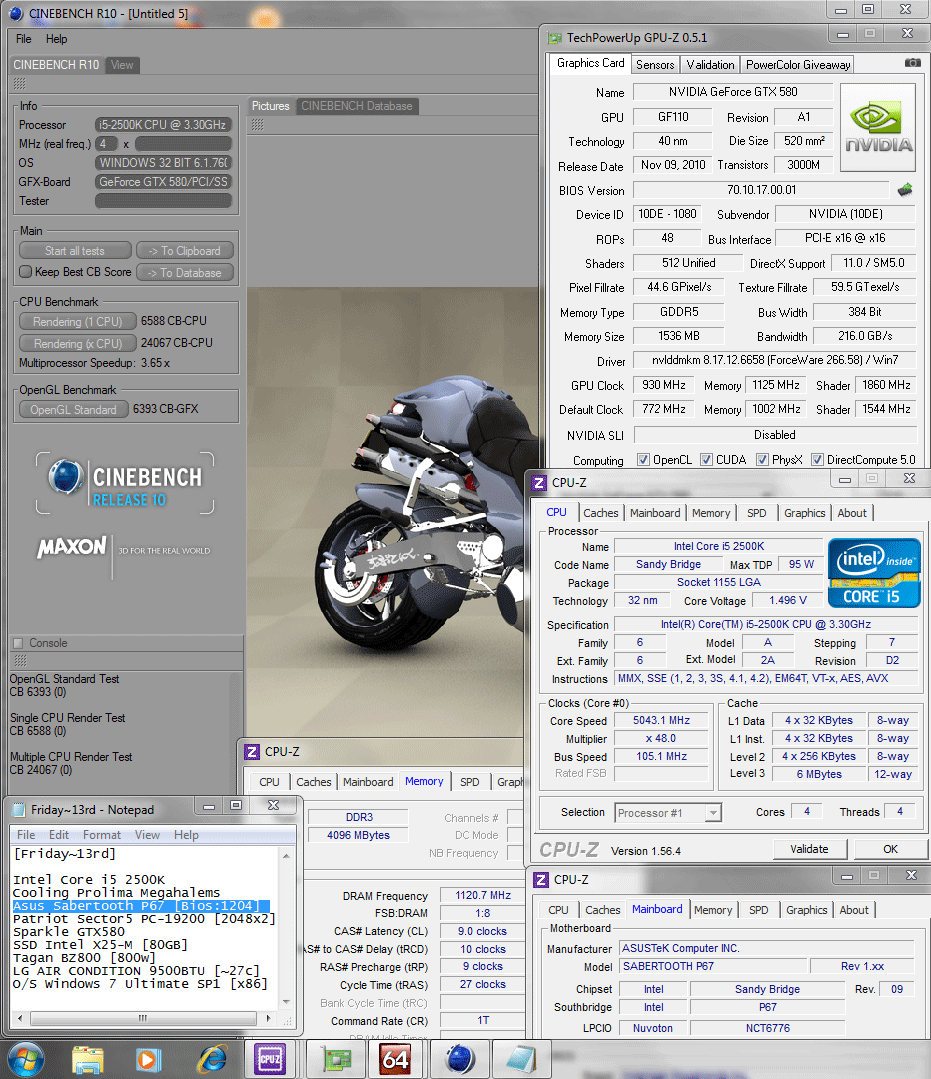Click the To Database button
931x1079 pixels.
coord(185,273)
